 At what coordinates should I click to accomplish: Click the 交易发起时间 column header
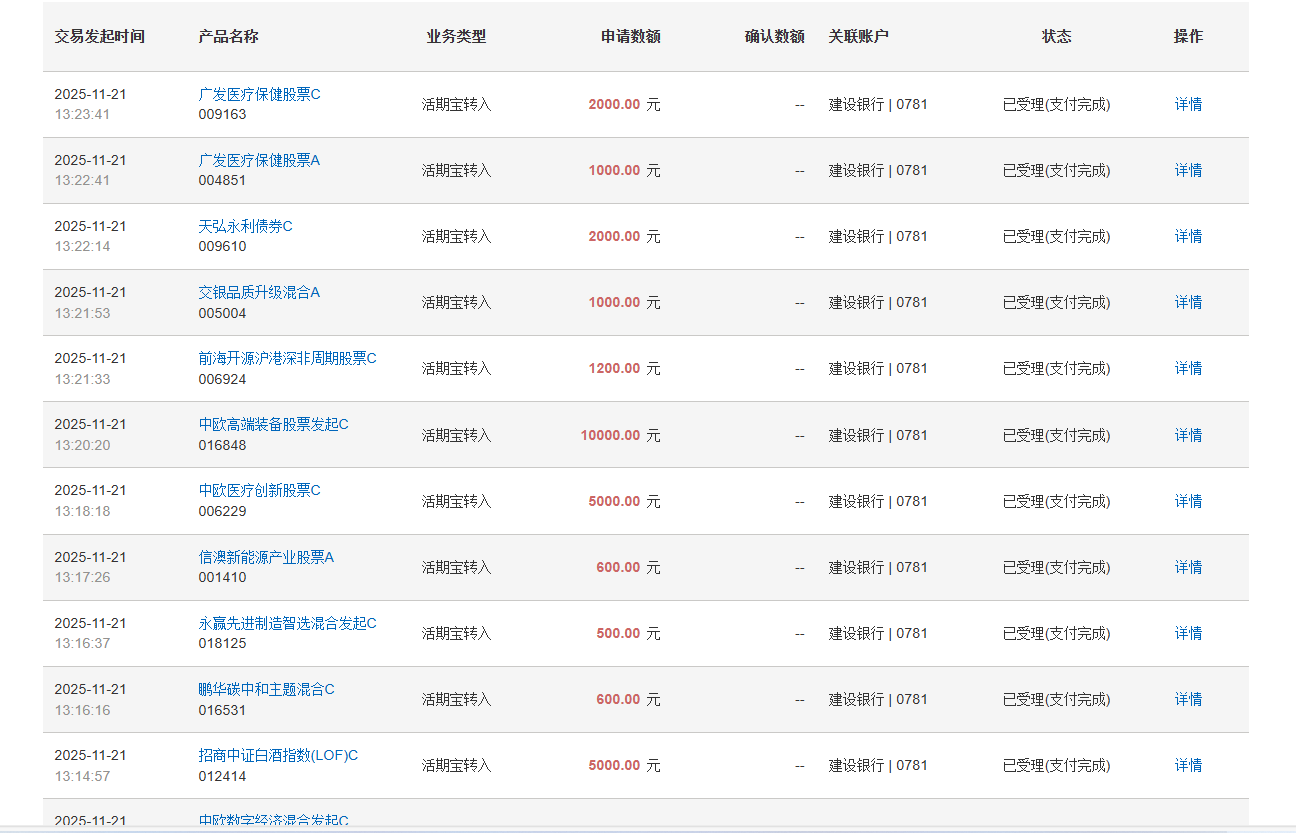coord(99,36)
